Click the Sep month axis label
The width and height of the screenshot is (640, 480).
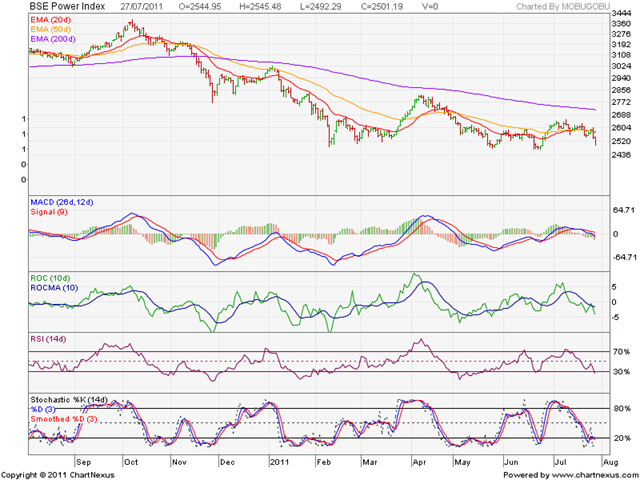click(83, 462)
